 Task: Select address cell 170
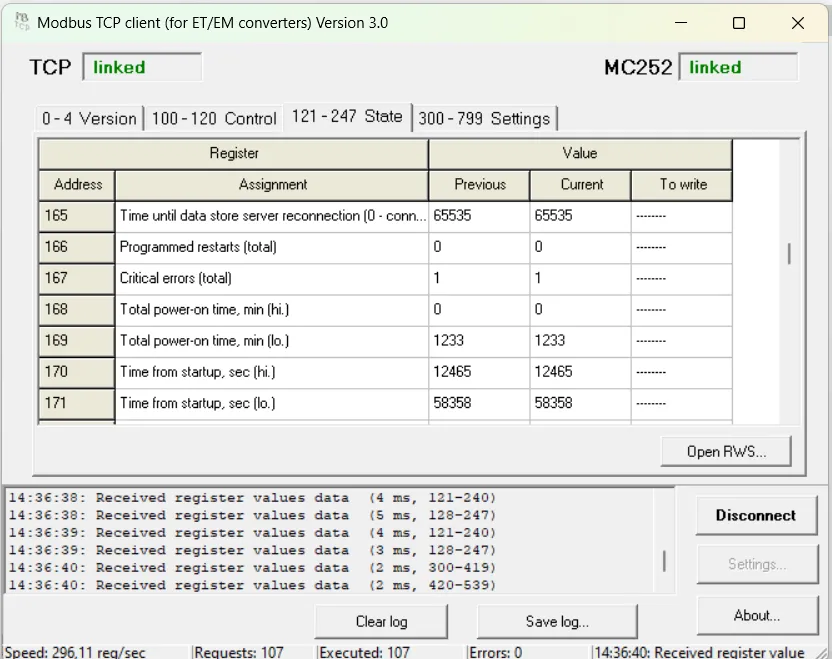(77, 372)
